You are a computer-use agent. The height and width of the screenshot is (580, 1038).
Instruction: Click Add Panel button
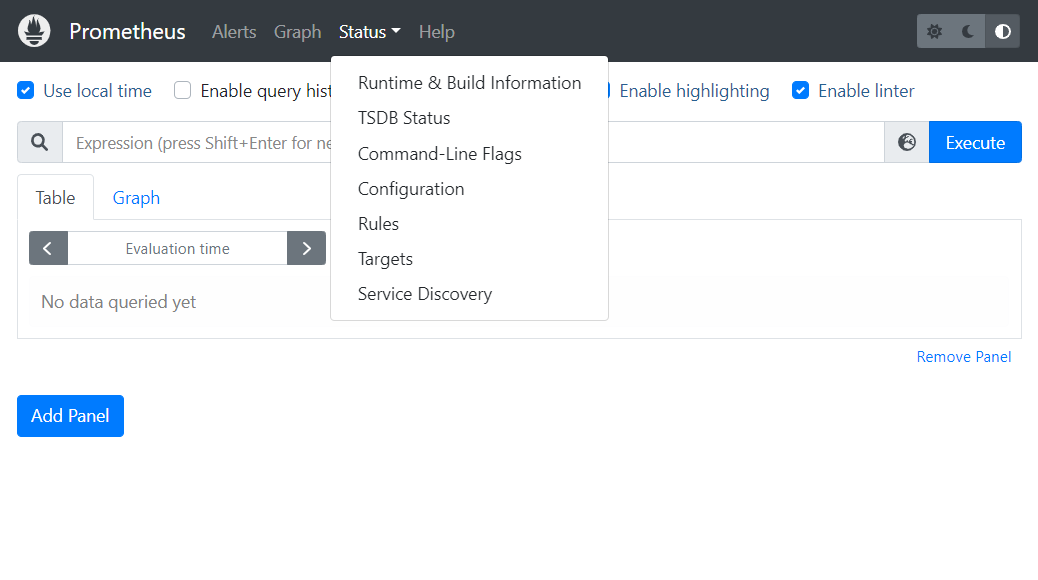70,416
